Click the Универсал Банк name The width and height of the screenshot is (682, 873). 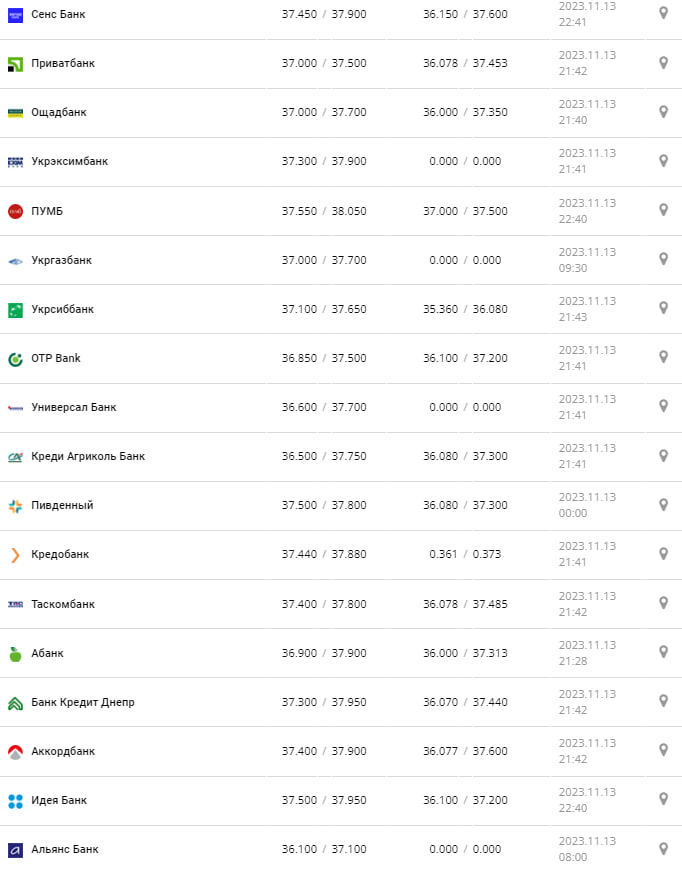(x=74, y=407)
